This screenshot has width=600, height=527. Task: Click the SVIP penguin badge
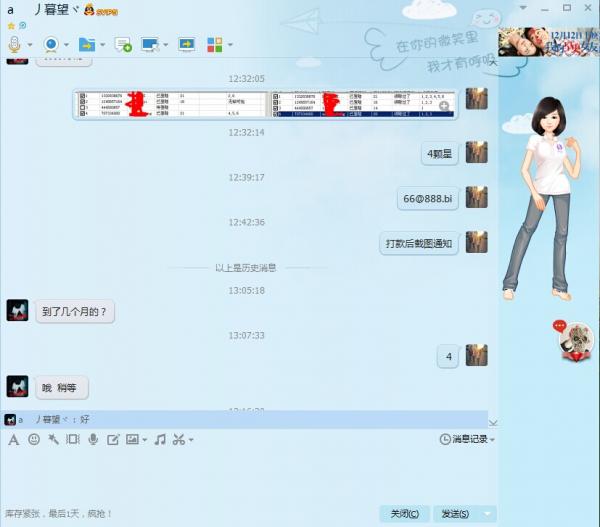(101, 10)
